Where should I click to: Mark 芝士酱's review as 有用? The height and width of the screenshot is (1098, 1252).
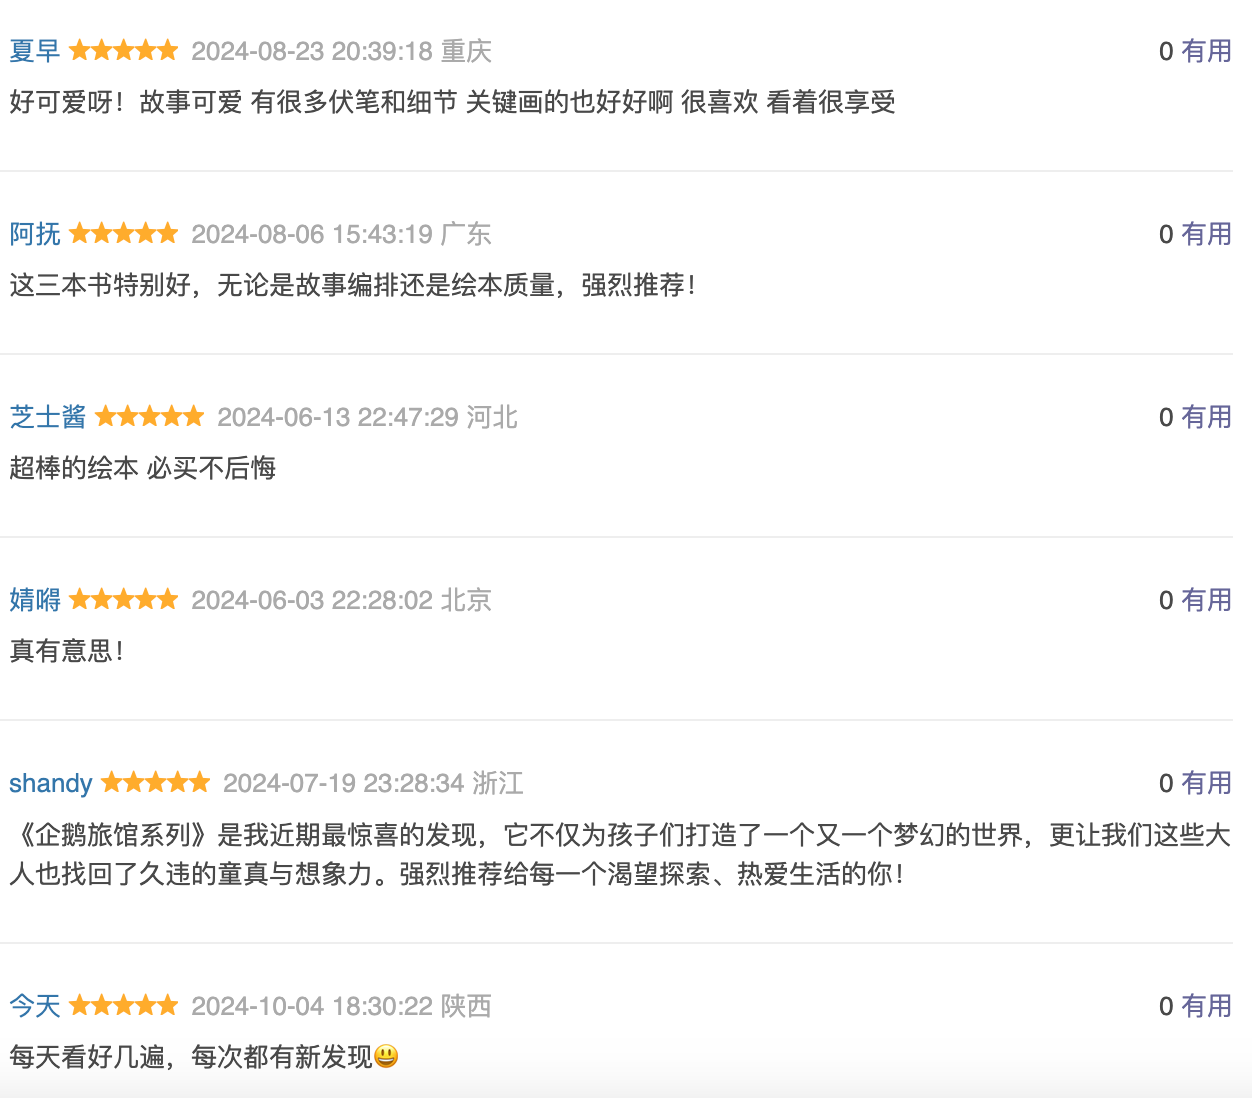(x=1206, y=417)
